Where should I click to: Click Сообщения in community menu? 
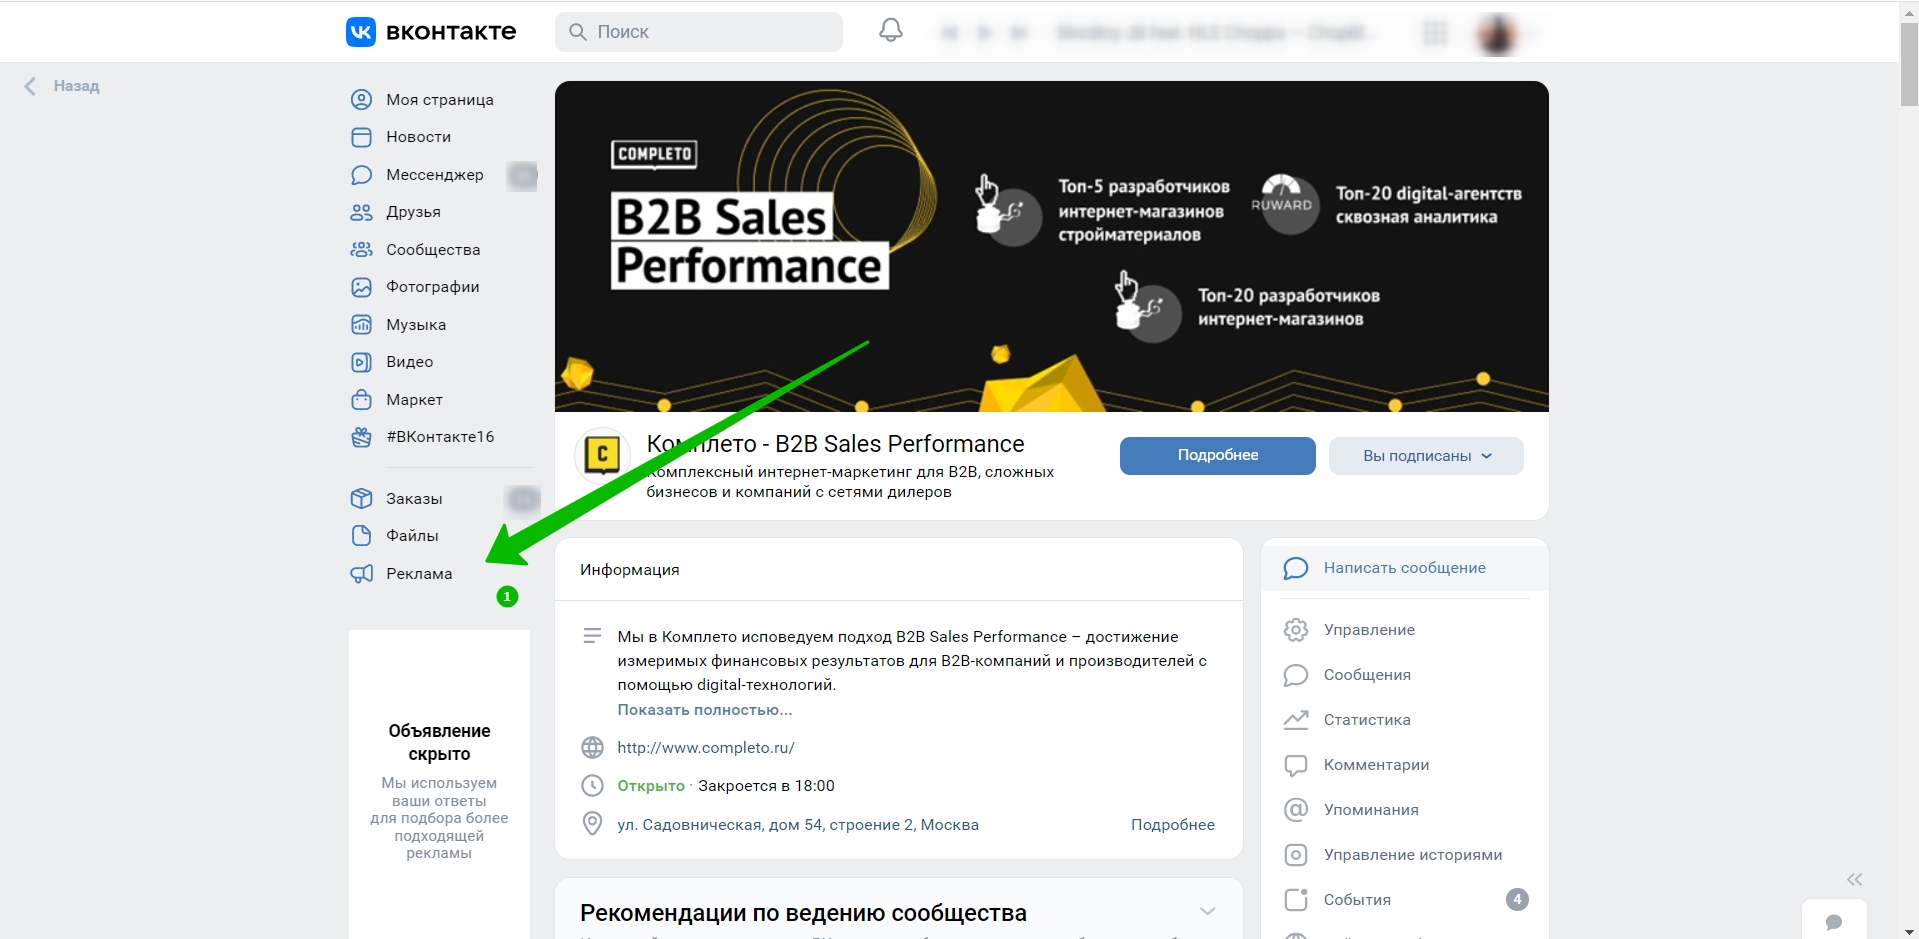[1367, 675]
